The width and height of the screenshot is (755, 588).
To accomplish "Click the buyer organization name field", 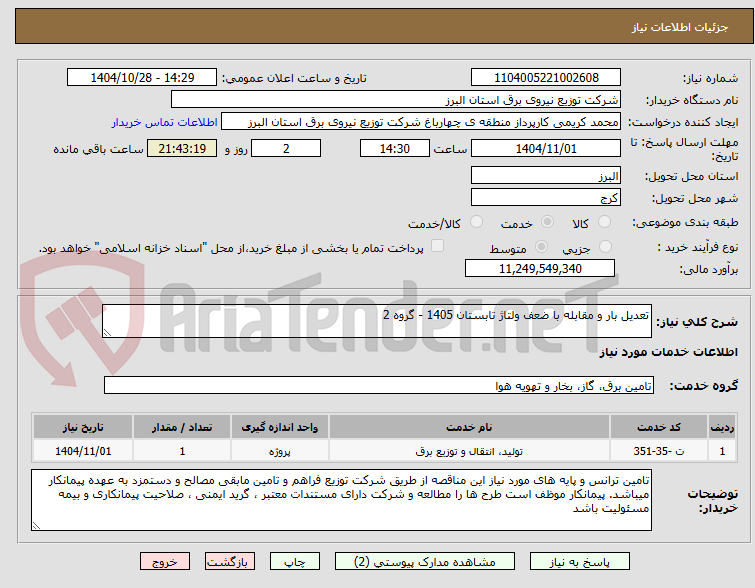I will [x=396, y=100].
